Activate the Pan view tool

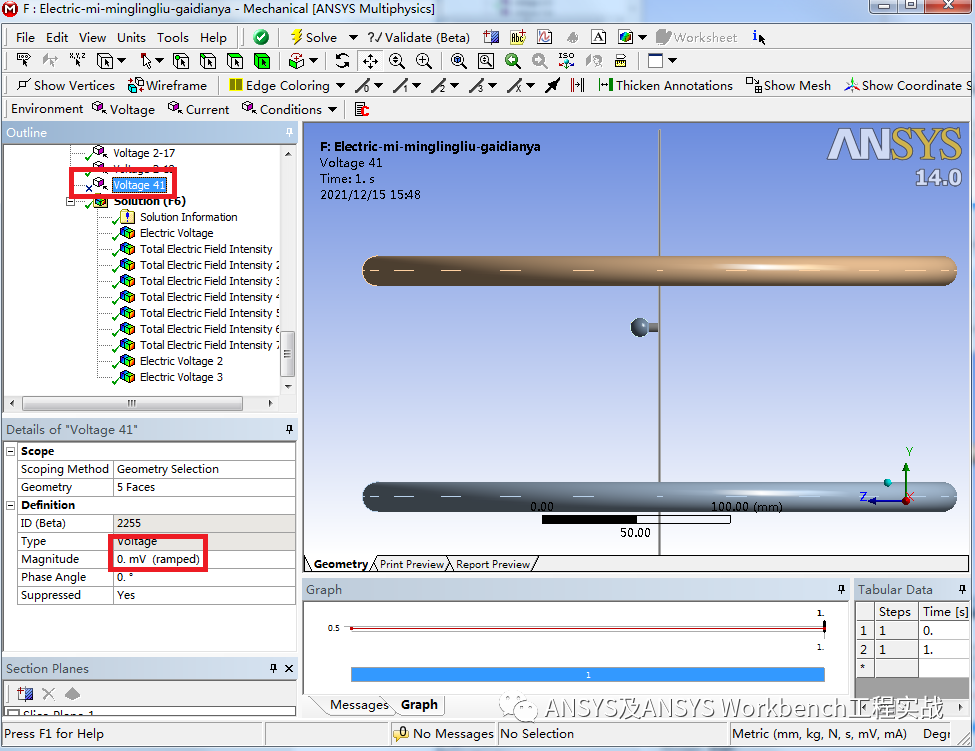pos(370,61)
